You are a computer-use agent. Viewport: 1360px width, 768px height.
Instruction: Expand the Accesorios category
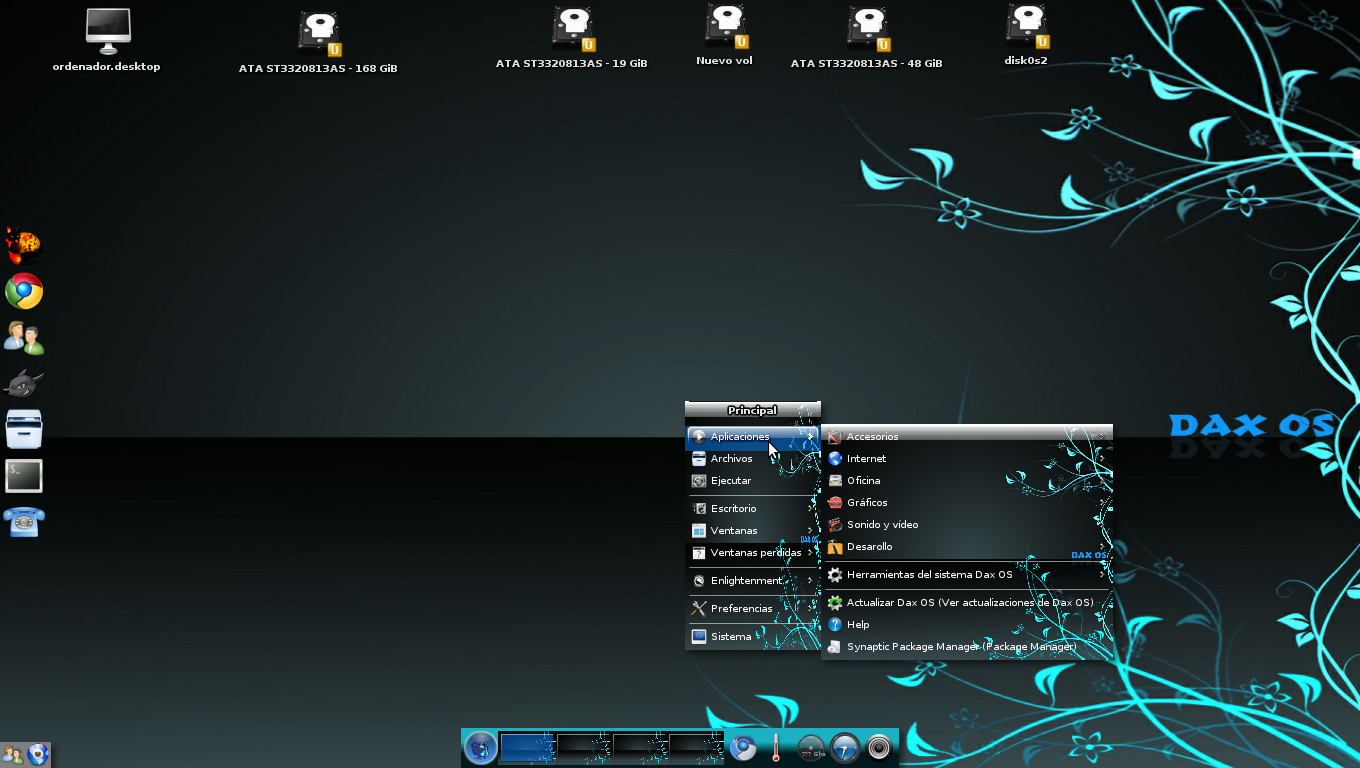click(967, 437)
